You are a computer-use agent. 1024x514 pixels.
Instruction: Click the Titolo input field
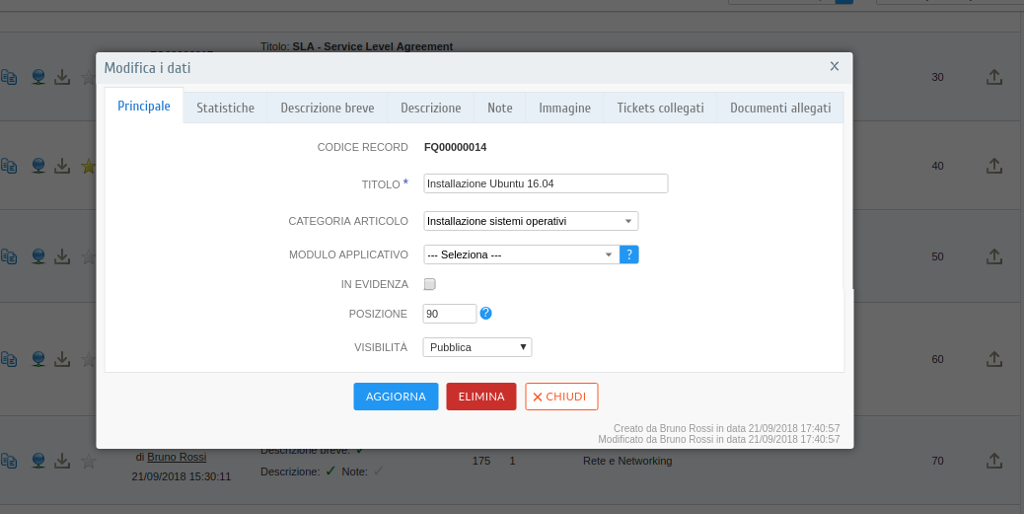coord(545,184)
